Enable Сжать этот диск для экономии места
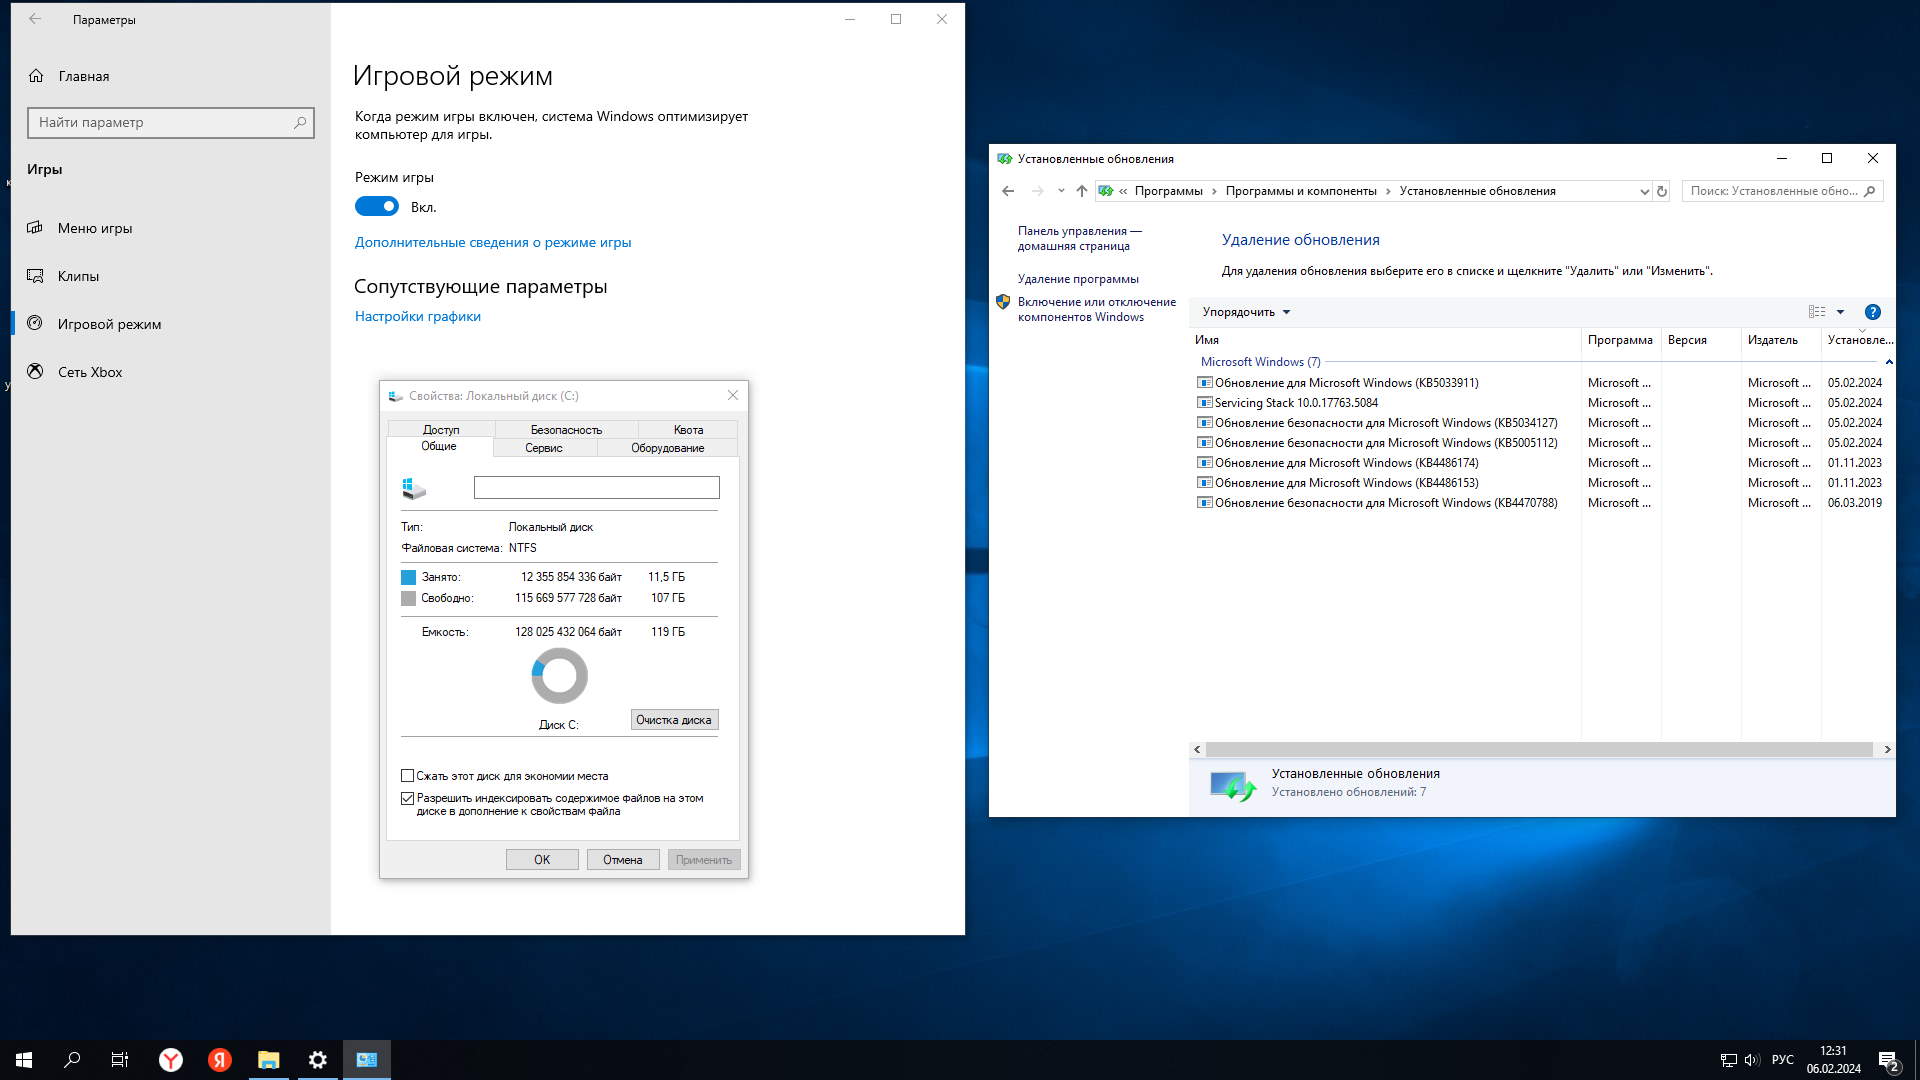1920x1080 pixels. (408, 776)
